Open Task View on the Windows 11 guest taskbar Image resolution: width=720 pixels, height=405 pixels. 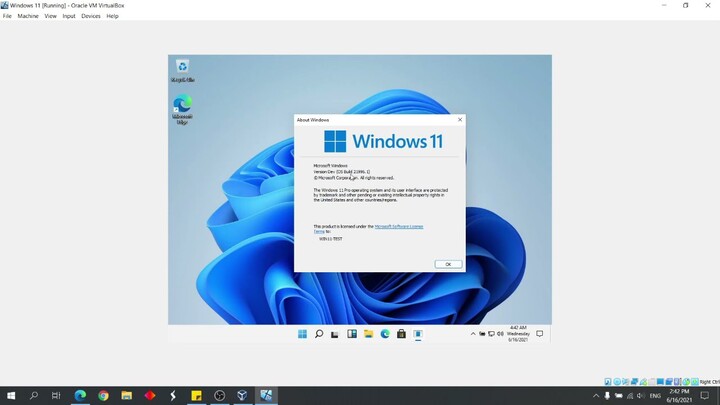pyautogui.click(x=335, y=334)
